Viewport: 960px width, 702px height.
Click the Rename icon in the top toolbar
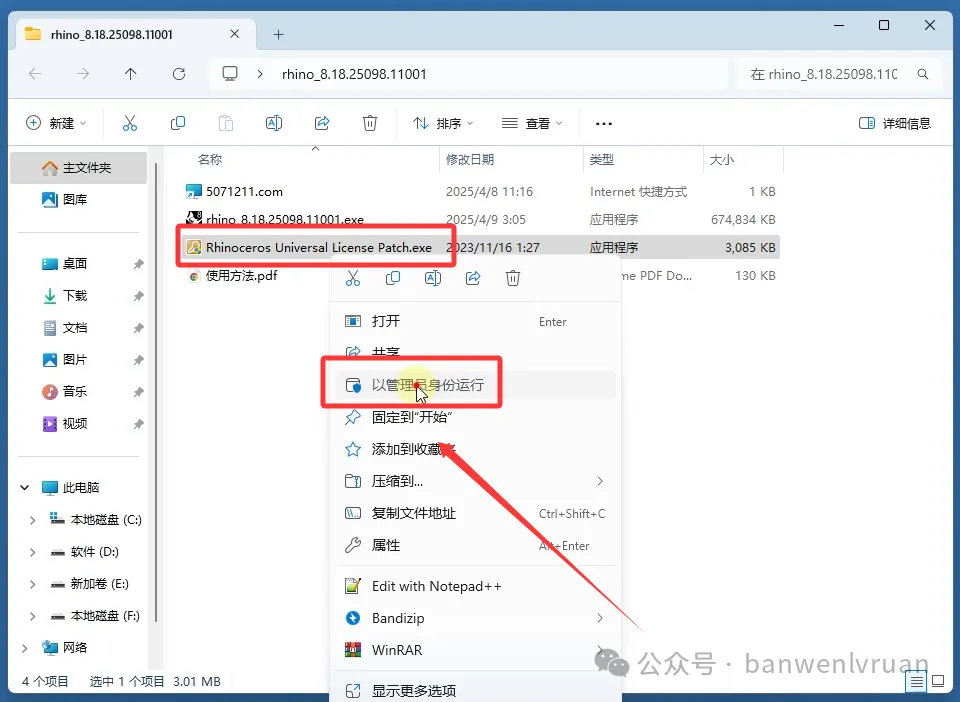pos(274,123)
